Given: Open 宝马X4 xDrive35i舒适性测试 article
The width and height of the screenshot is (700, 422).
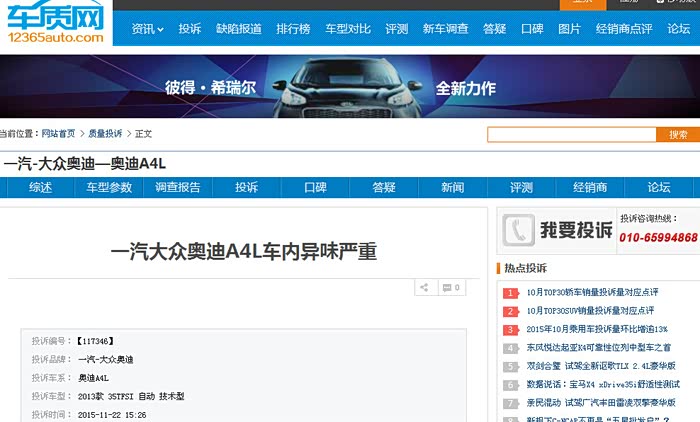Looking at the screenshot, I should click(603, 384).
